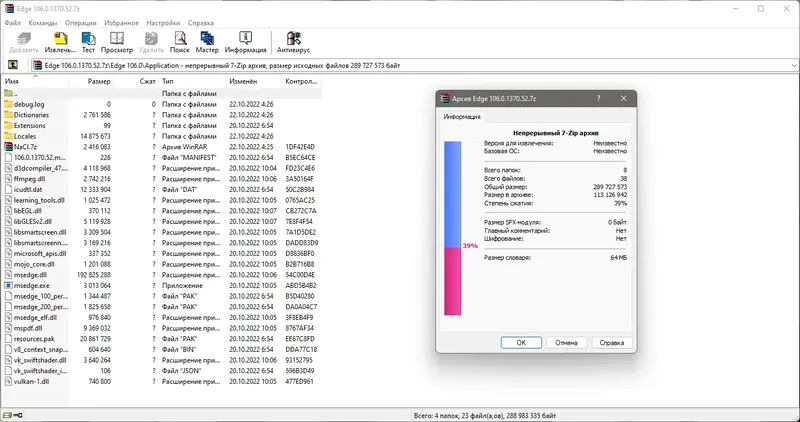Click the status bar totals text
Screen dimensions: 800x422
[485, 416]
